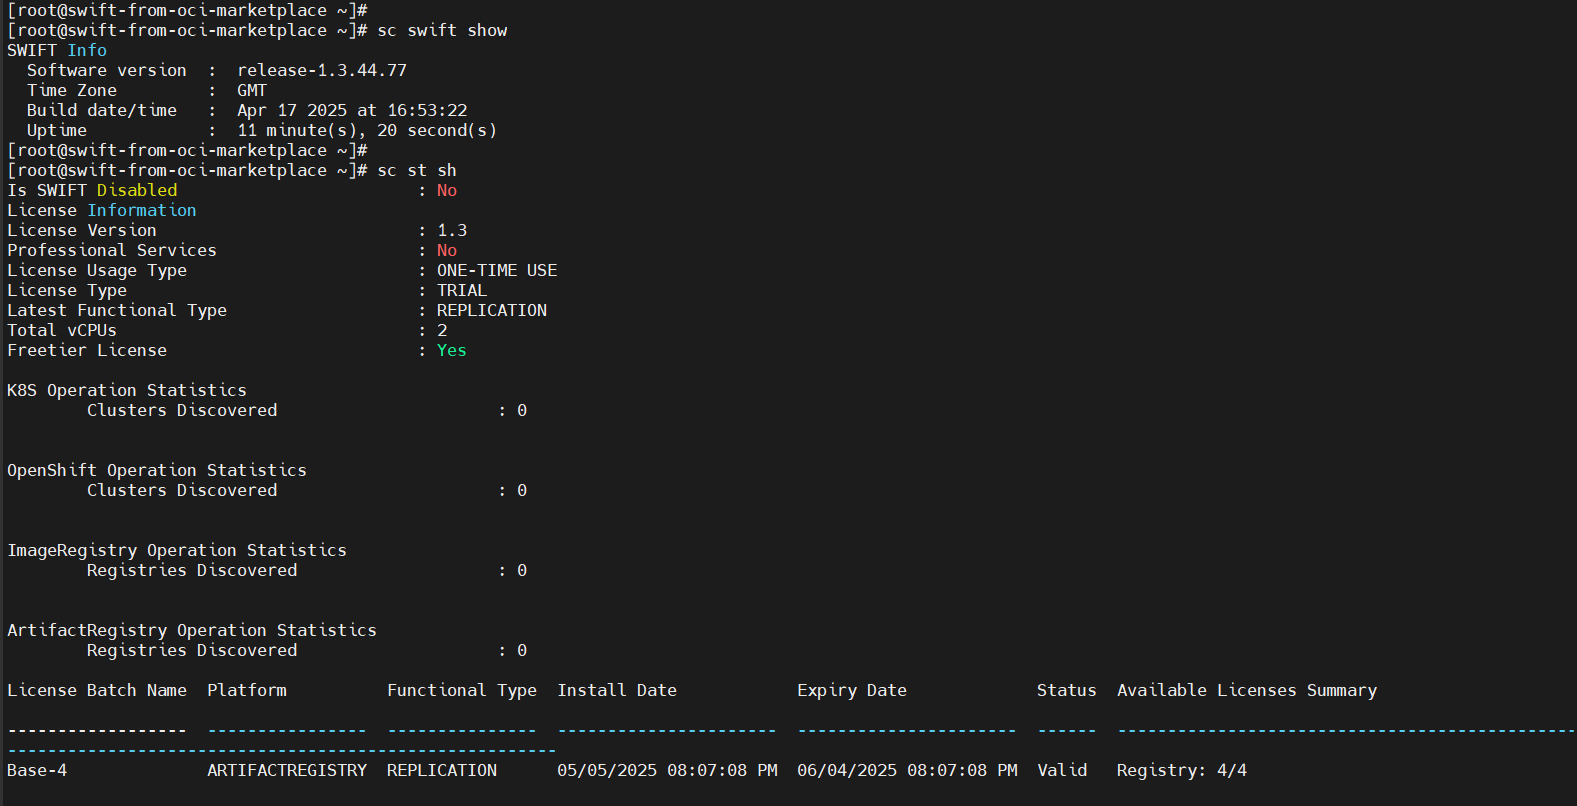Click the 'License Usage Type' label
The height and width of the screenshot is (806, 1577).
coord(97,270)
